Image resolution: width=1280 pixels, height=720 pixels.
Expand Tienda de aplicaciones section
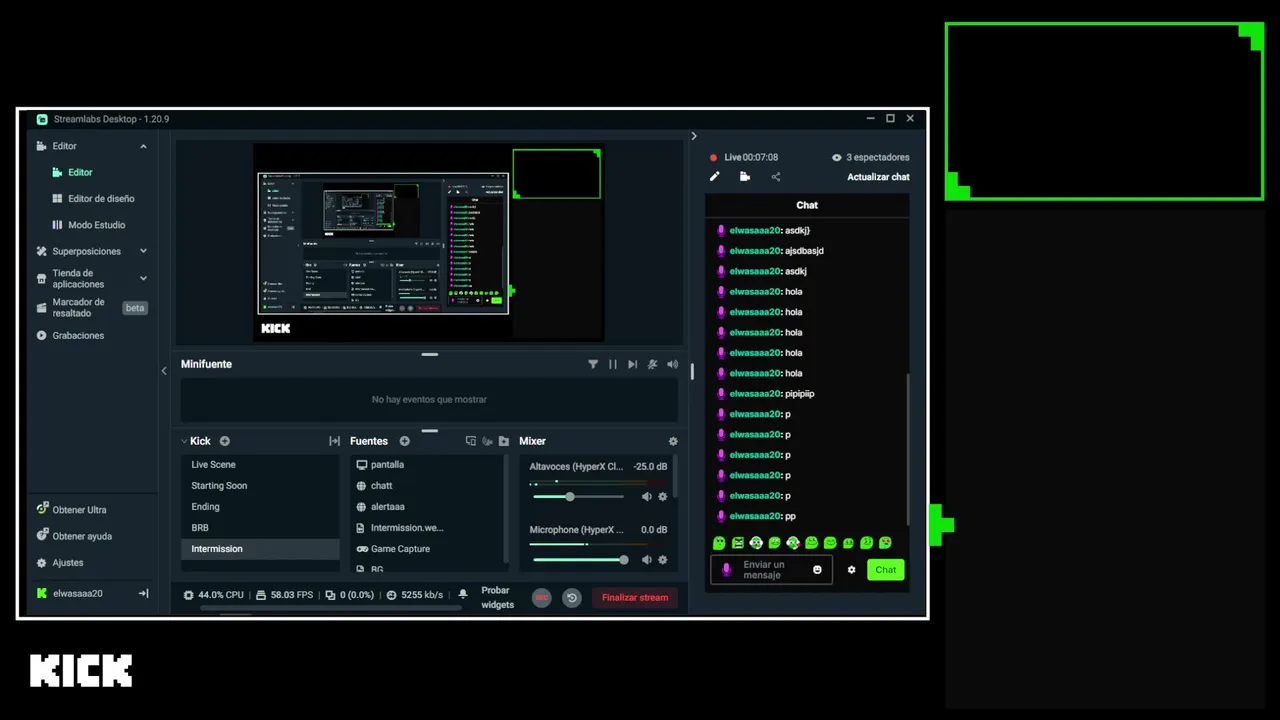click(x=143, y=278)
